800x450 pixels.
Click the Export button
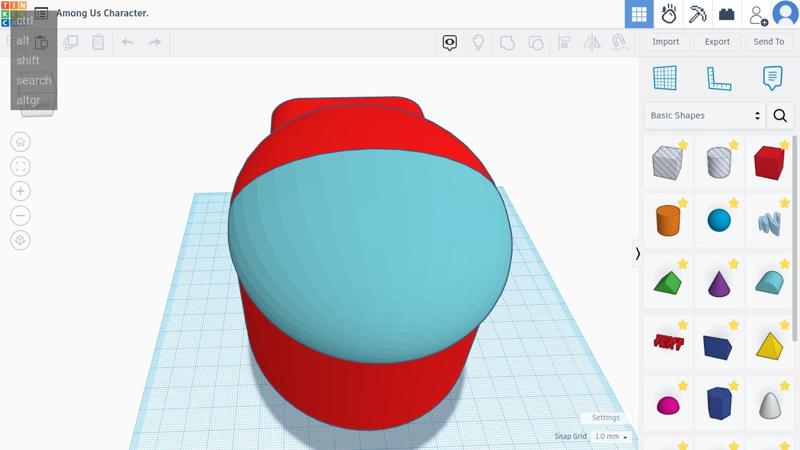point(717,42)
